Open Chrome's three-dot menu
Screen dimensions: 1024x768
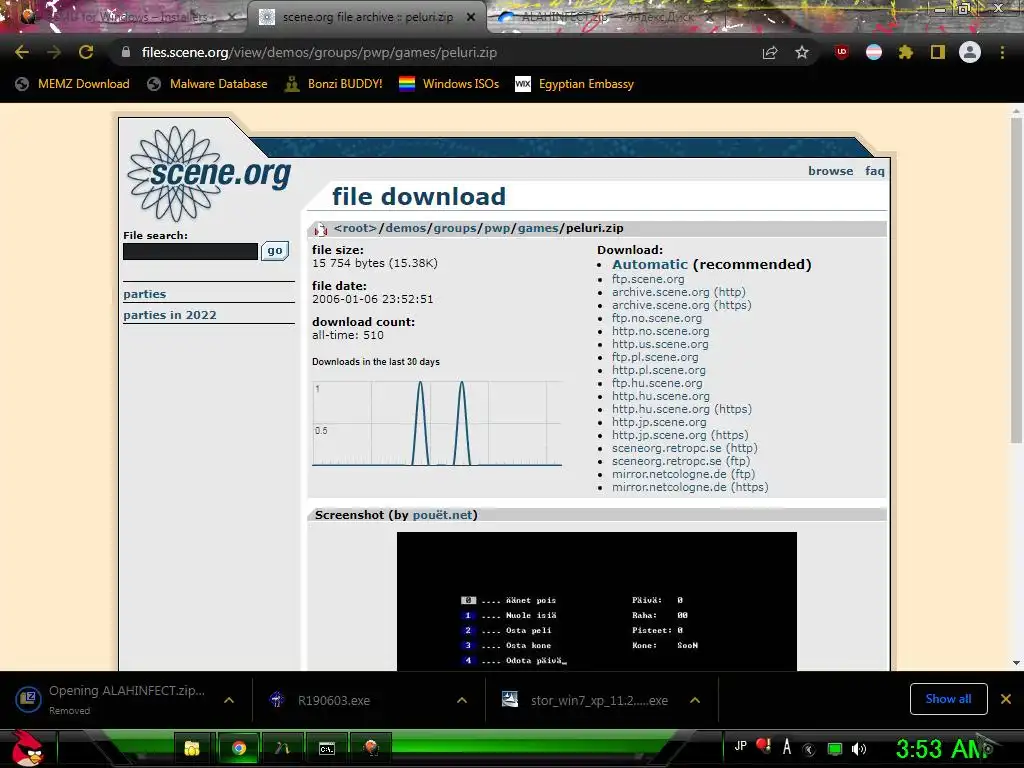(x=1002, y=52)
